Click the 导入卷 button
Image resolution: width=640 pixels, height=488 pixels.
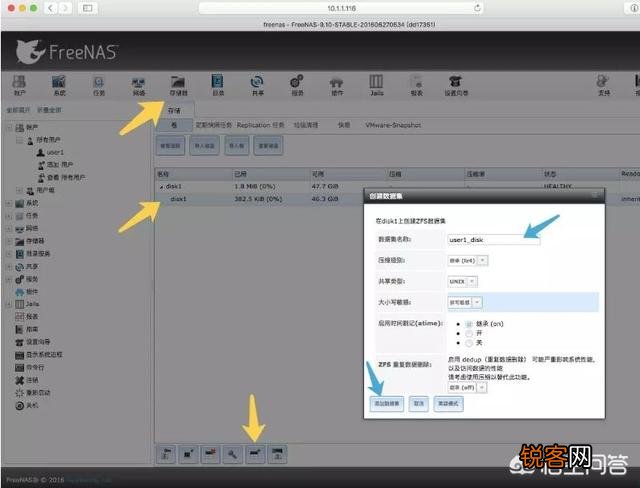(x=236, y=146)
